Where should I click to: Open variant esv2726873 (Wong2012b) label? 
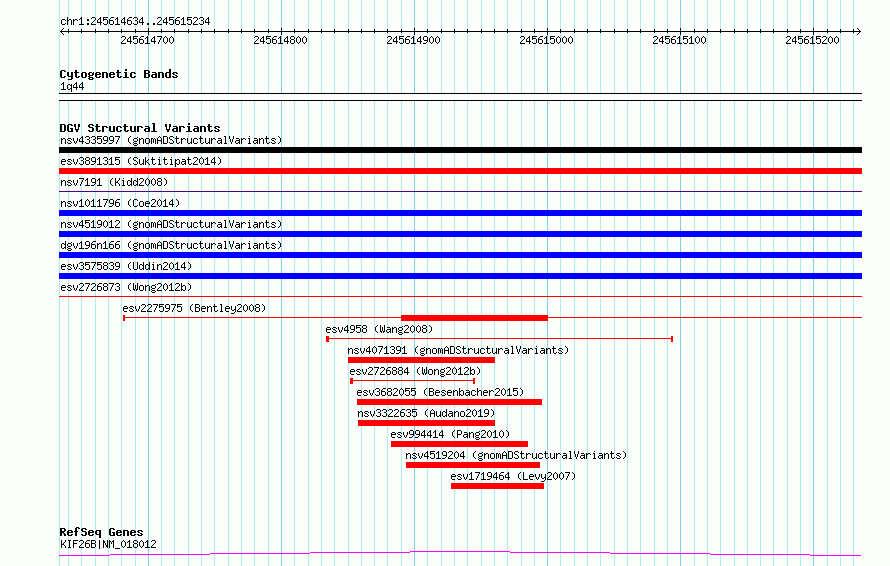(126, 287)
